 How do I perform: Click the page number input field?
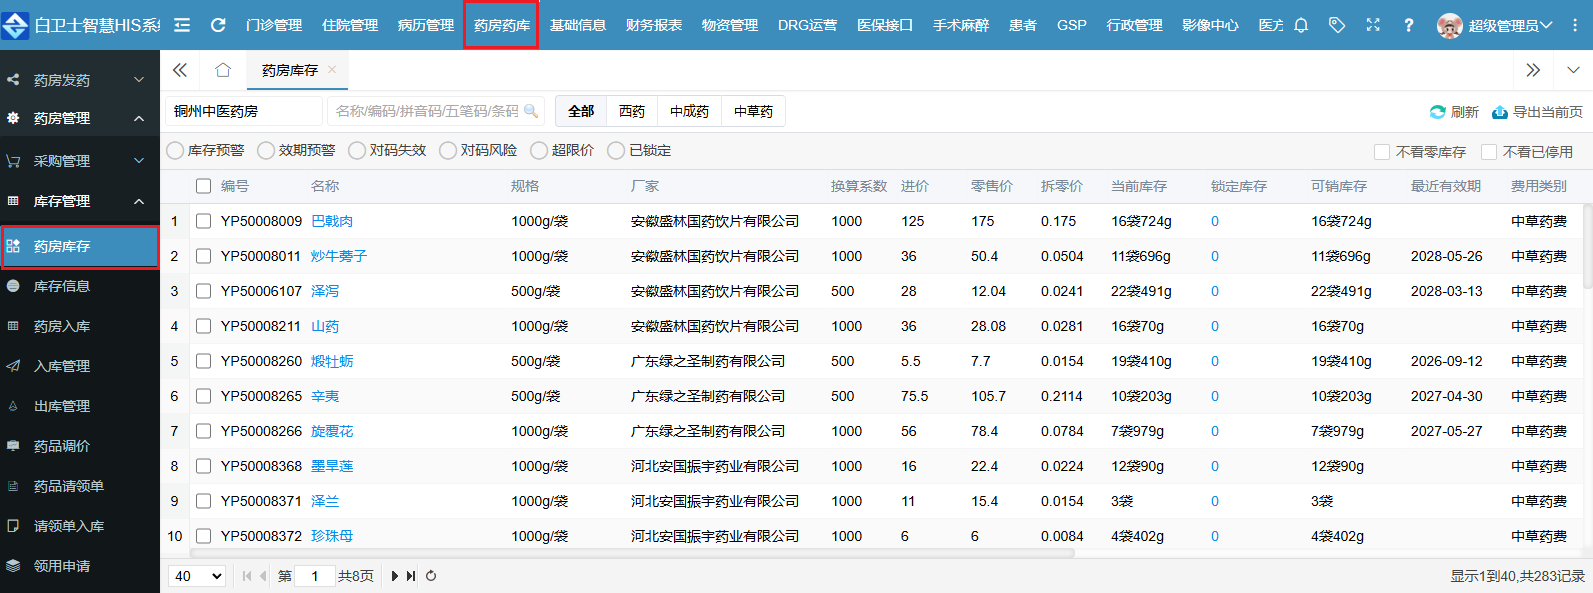[x=314, y=576]
